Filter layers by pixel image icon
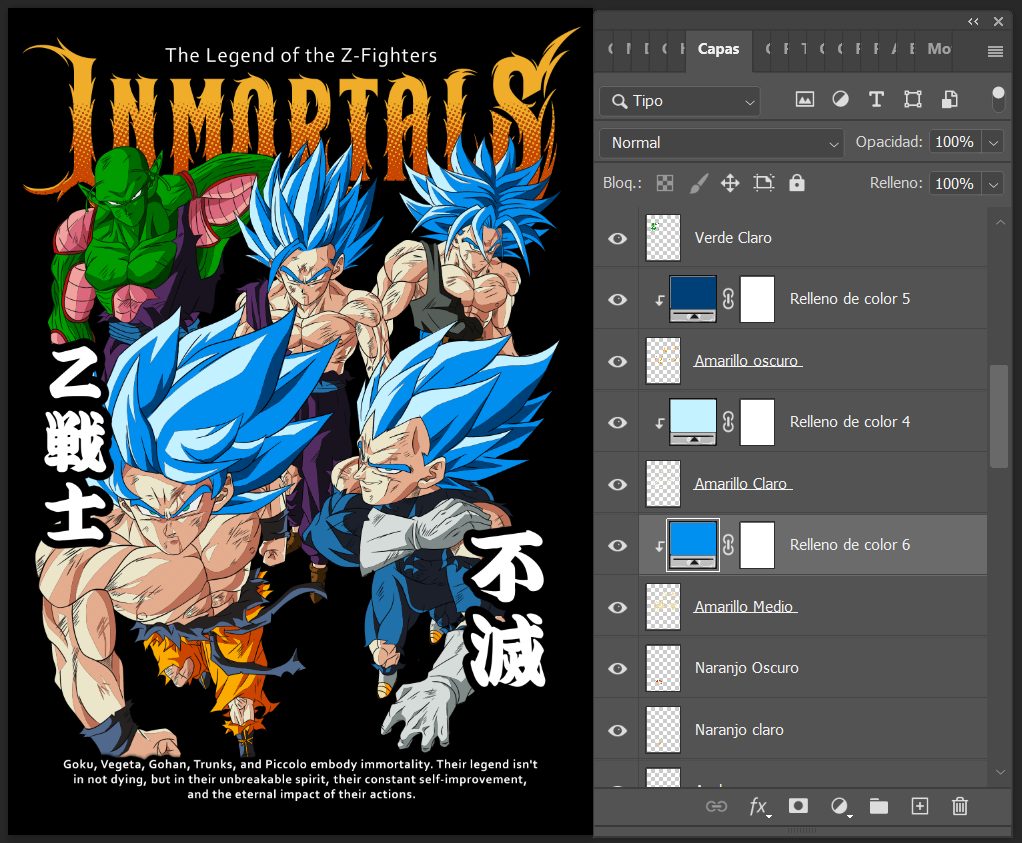Viewport: 1022px width, 843px height. coord(804,99)
